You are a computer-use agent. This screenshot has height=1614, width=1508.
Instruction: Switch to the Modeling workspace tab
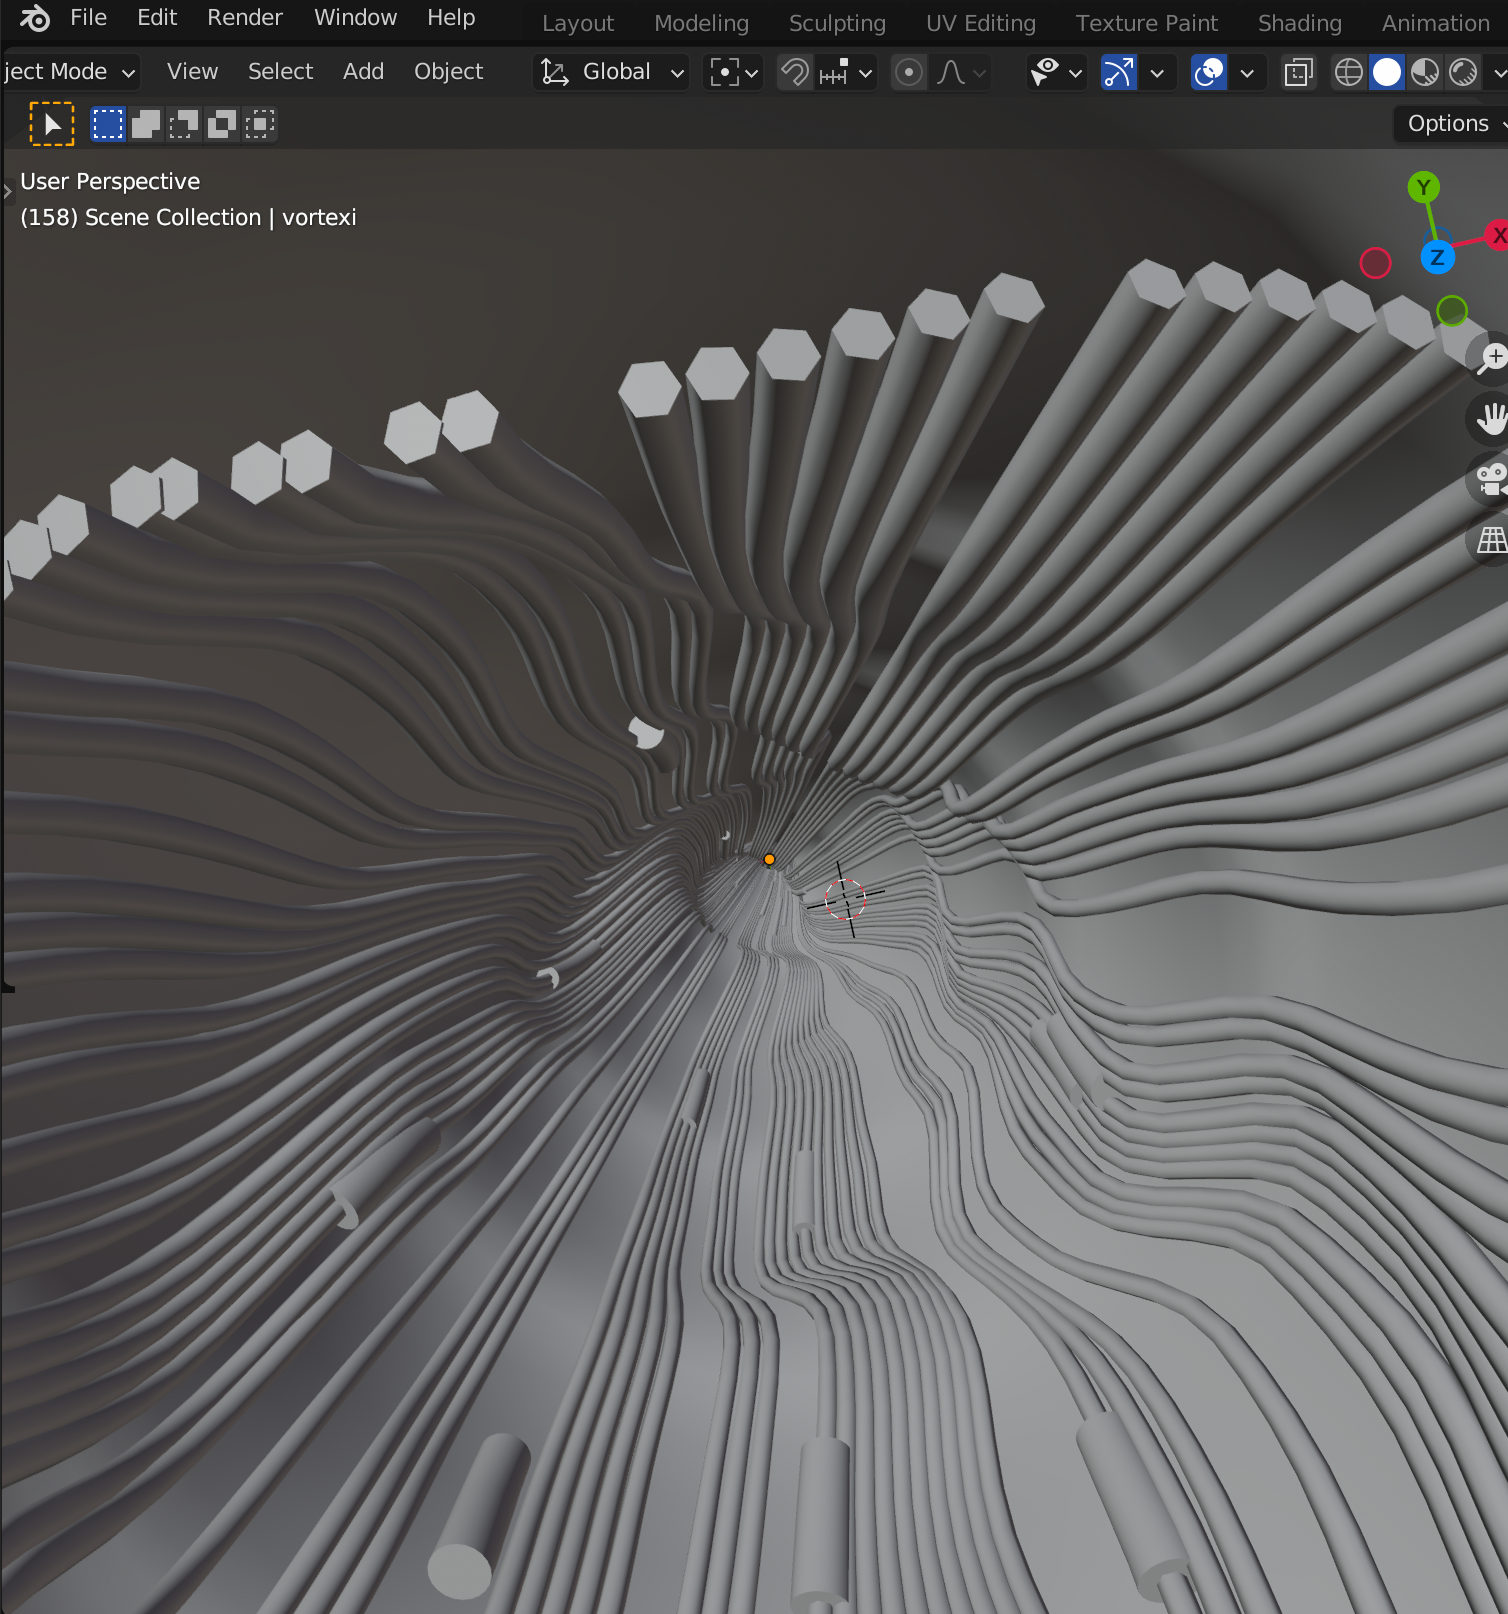[701, 23]
